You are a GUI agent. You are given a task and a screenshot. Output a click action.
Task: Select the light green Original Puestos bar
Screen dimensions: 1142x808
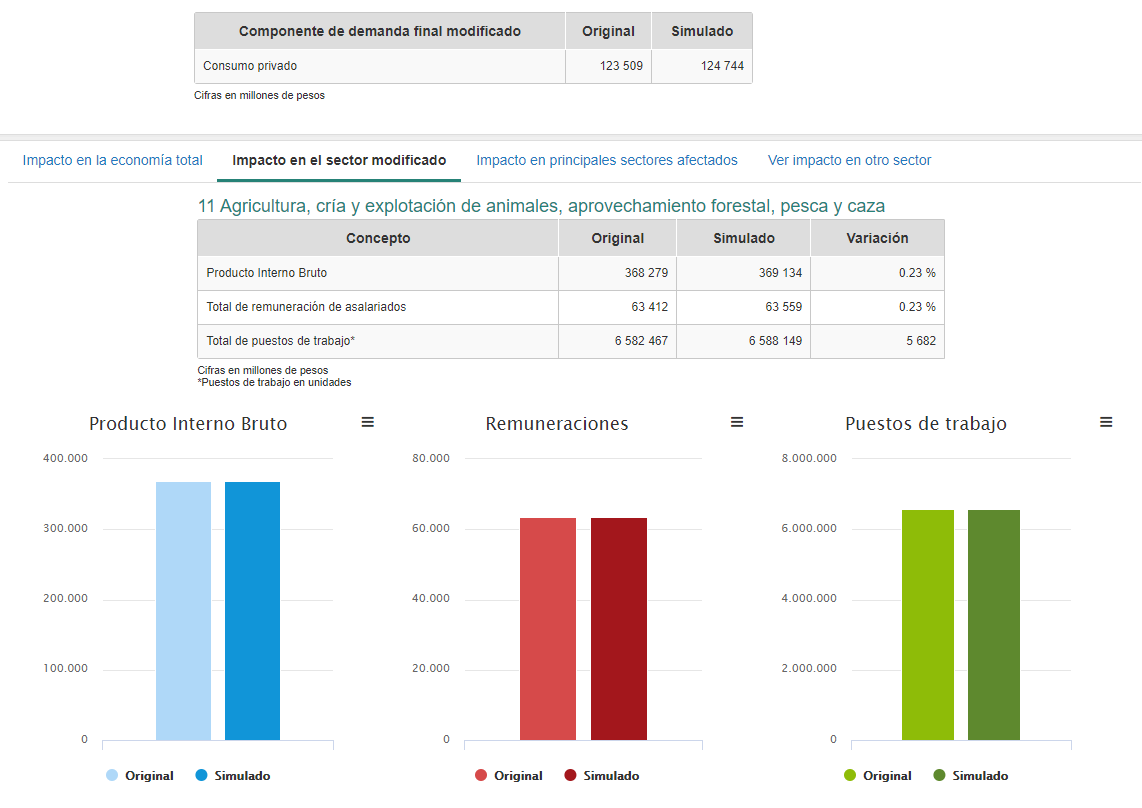click(928, 625)
